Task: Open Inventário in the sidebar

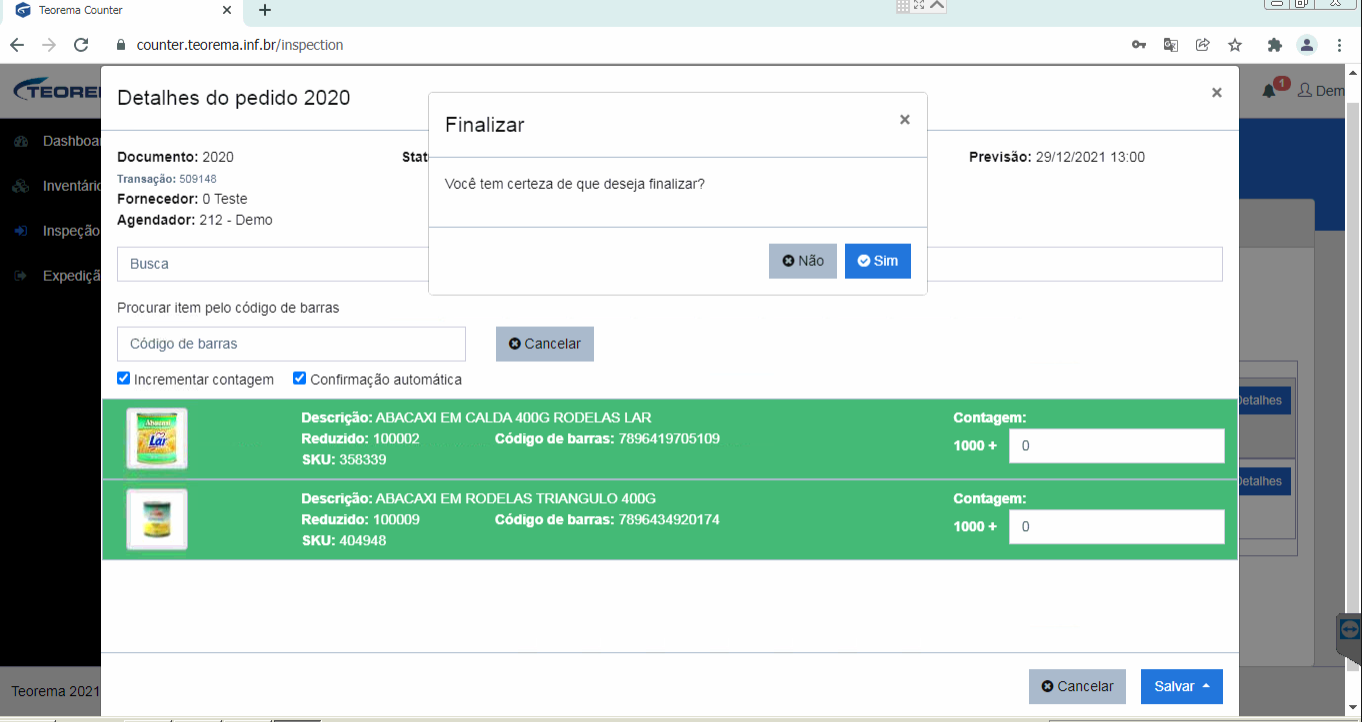Action: coord(72,186)
